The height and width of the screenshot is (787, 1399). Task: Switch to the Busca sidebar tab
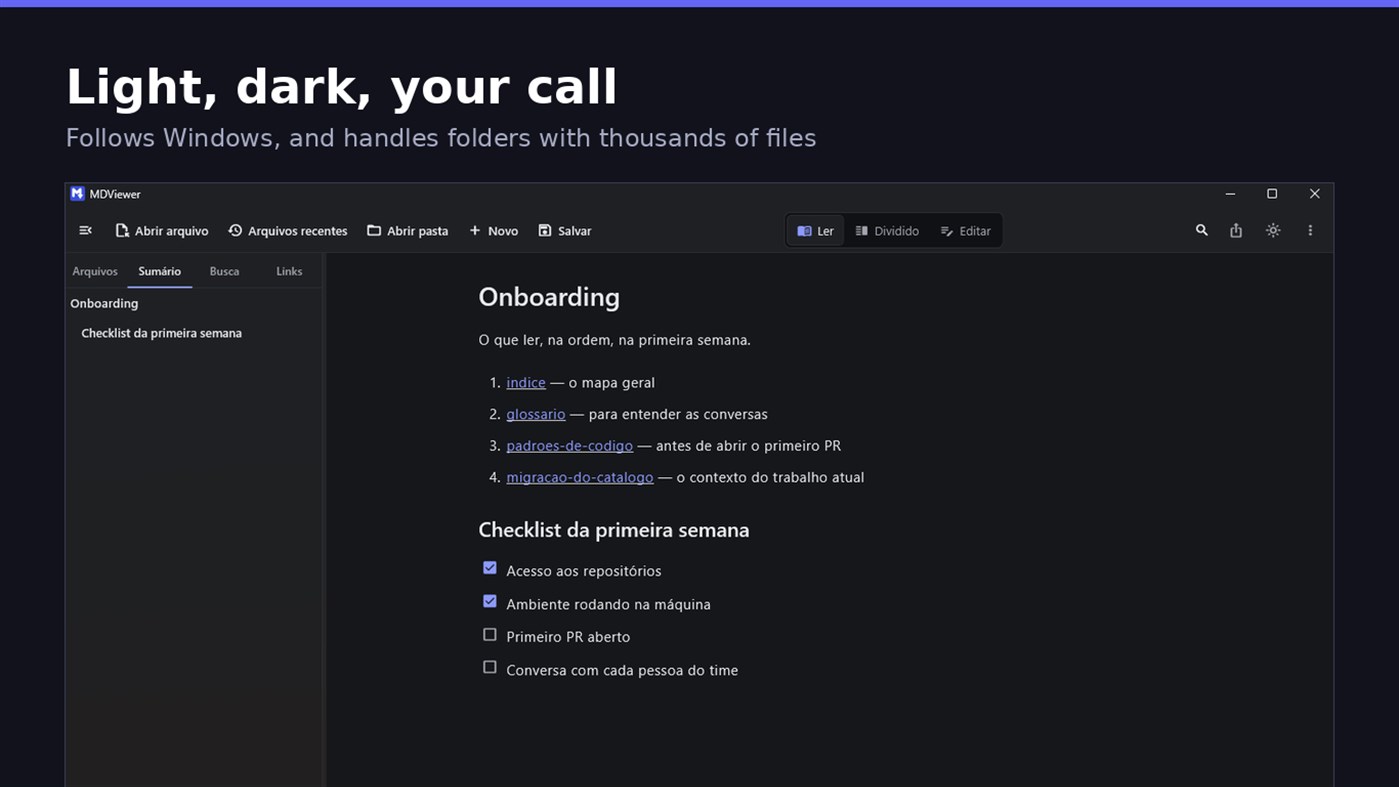(x=224, y=271)
